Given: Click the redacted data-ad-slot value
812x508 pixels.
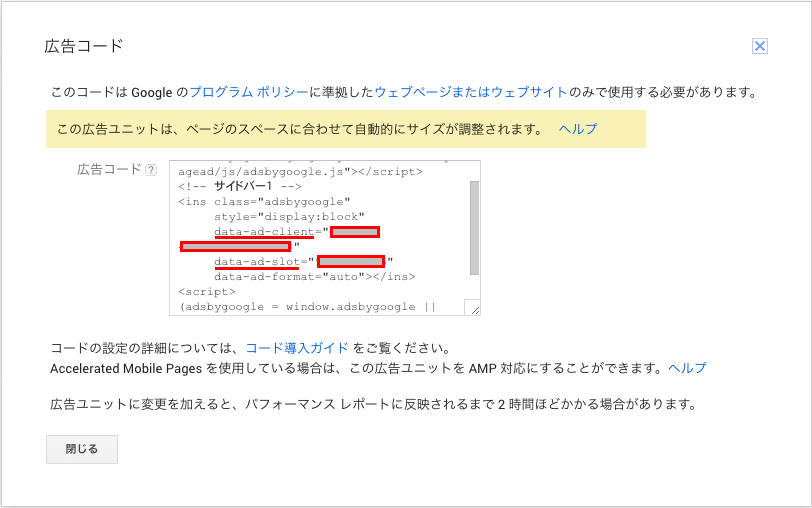Looking at the screenshot, I should tap(351, 262).
